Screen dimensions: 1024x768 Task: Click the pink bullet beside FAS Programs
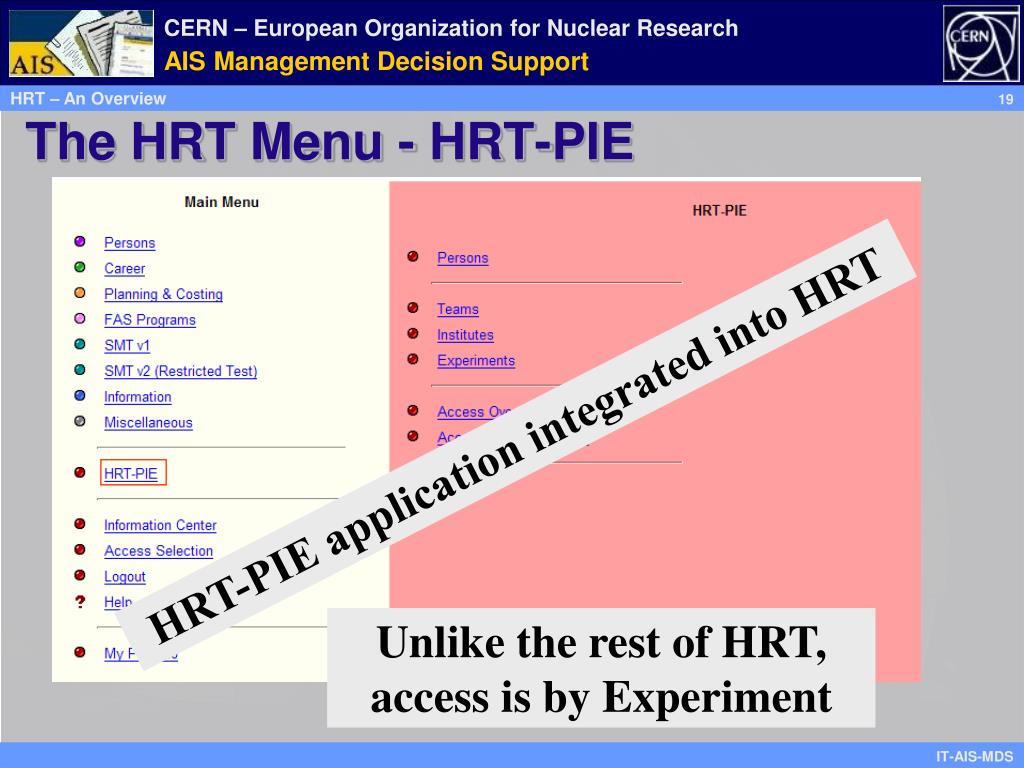click(x=80, y=319)
